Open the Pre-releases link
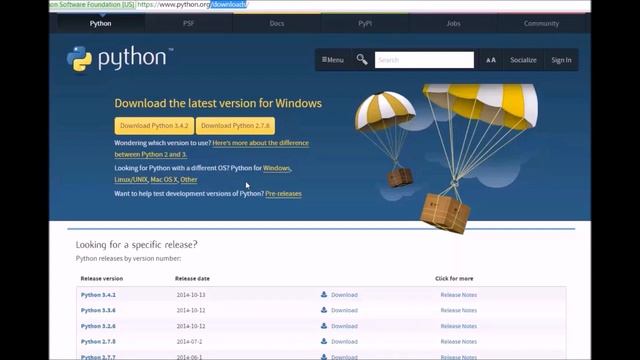The height and width of the screenshot is (360, 640). (x=283, y=193)
